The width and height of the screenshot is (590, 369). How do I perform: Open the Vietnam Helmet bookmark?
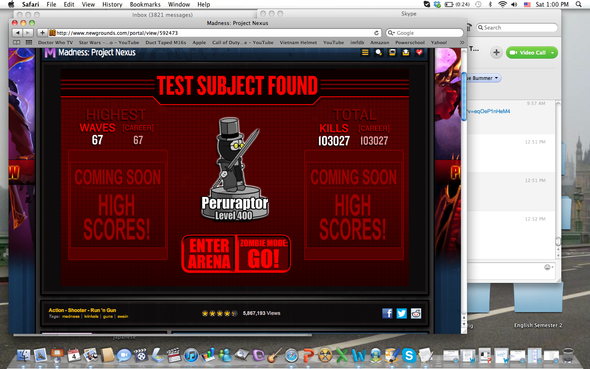point(298,43)
